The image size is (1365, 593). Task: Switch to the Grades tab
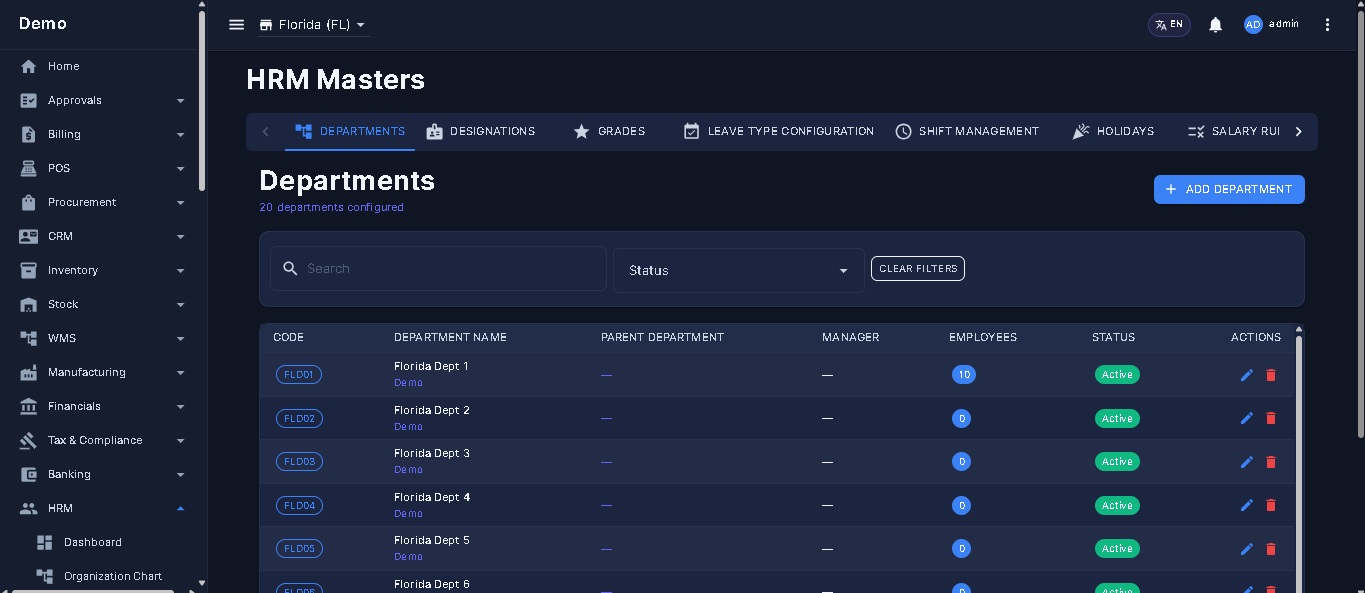[609, 131]
